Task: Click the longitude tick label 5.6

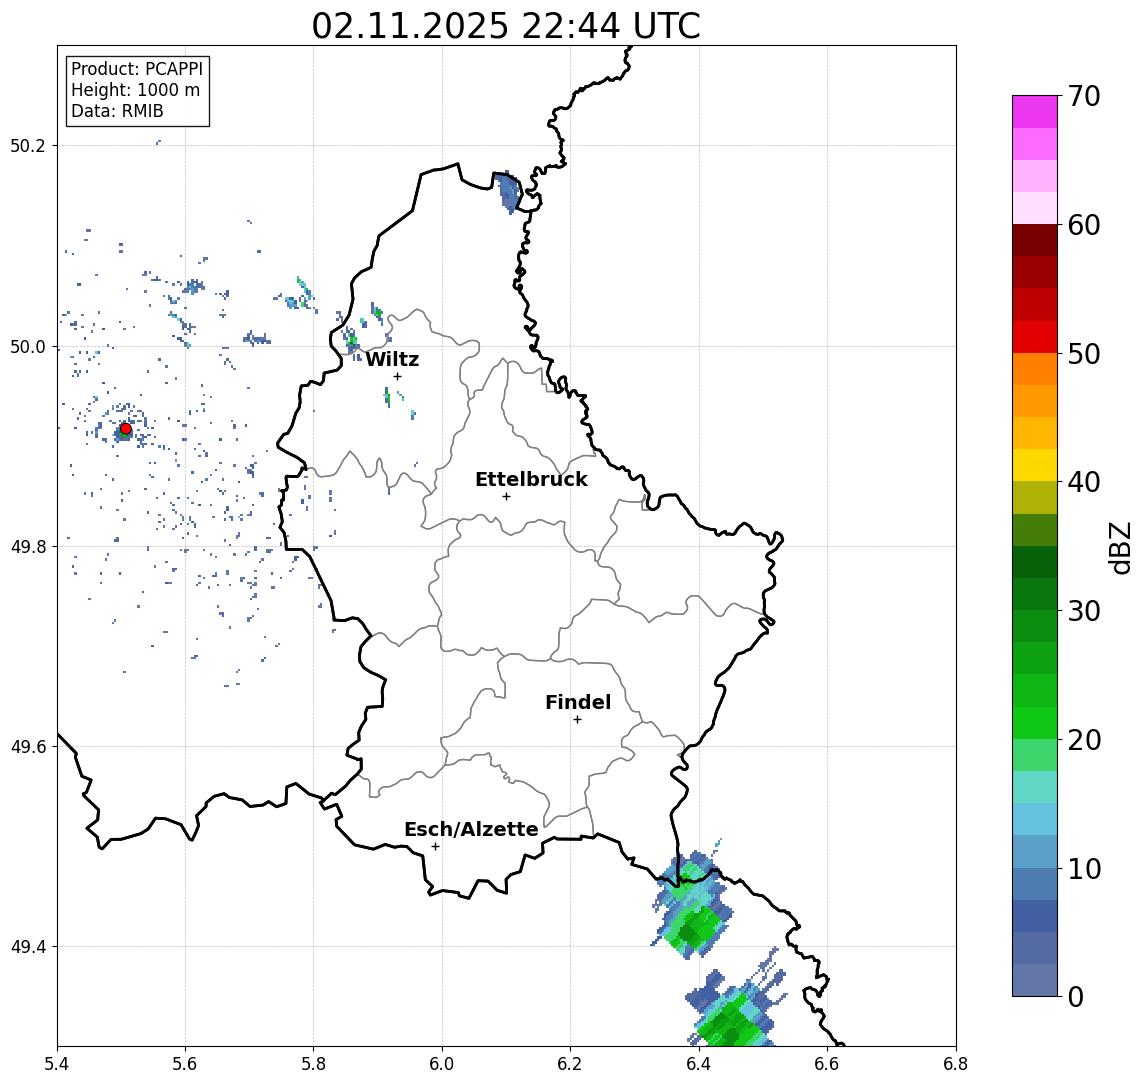Action: [185, 1064]
